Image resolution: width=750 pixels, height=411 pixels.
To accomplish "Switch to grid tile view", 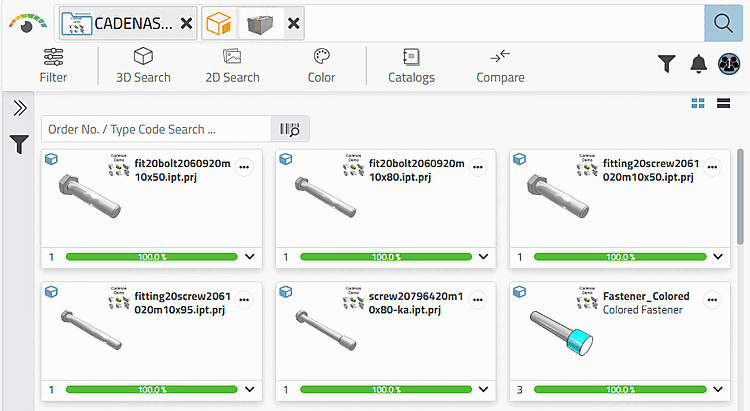I will tap(698, 104).
